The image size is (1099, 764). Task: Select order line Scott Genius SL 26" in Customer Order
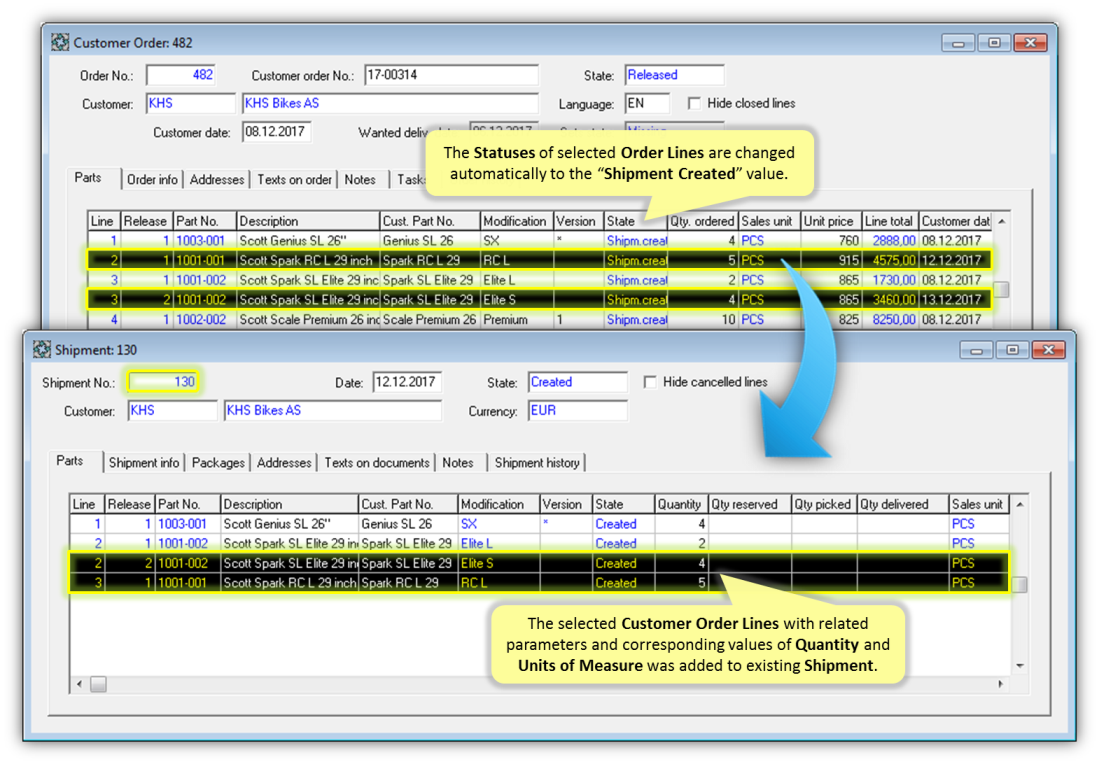[539, 240]
